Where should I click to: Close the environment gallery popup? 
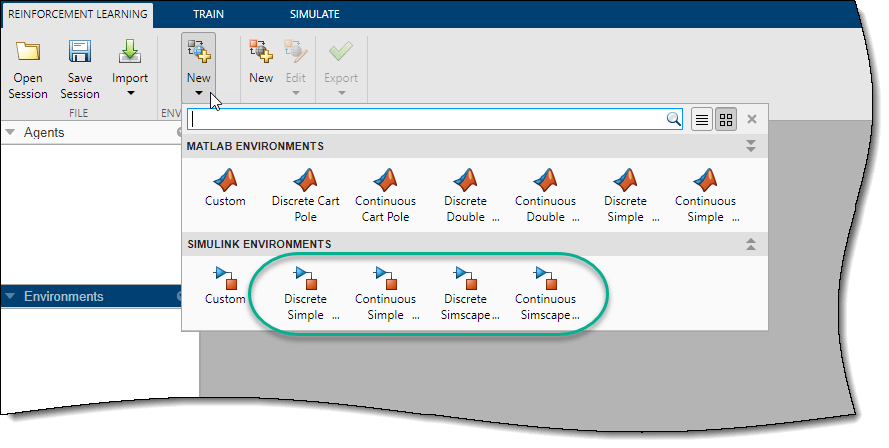pyautogui.click(x=752, y=119)
